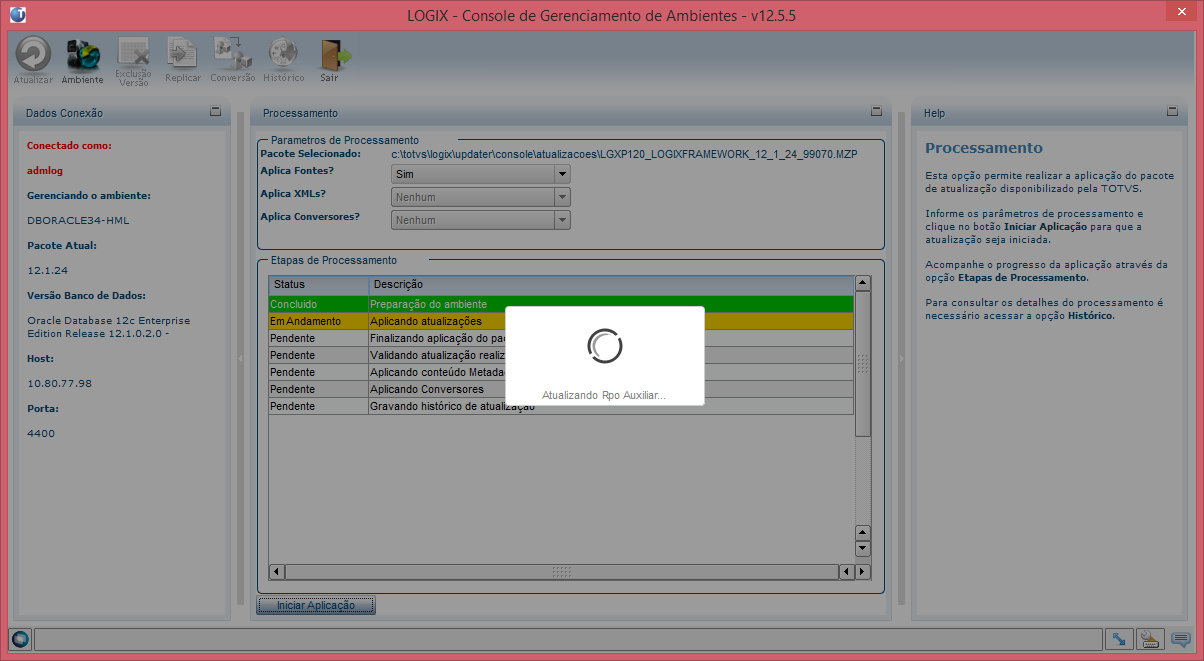This screenshot has width=1204, height=661.
Task: Click the port value 4400
Action: (41, 433)
